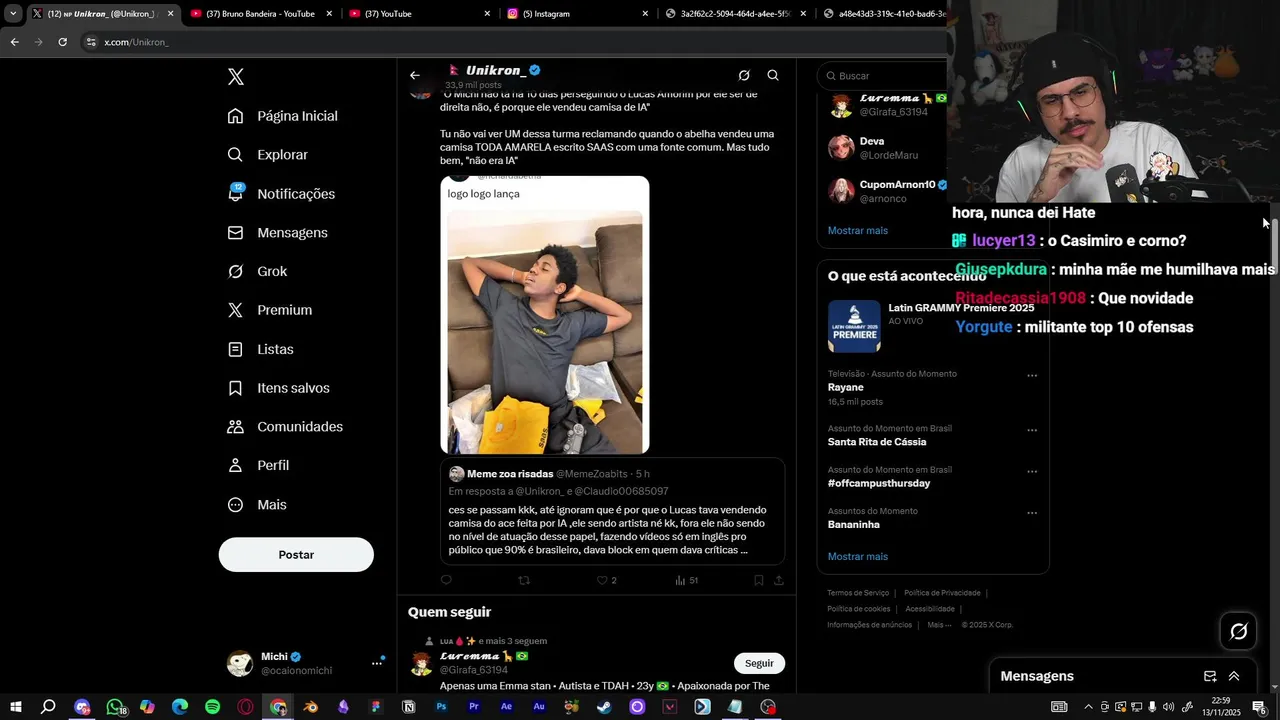The width and height of the screenshot is (1280, 720).
Task: Open Notificações in the sidebar
Action: (x=281, y=194)
